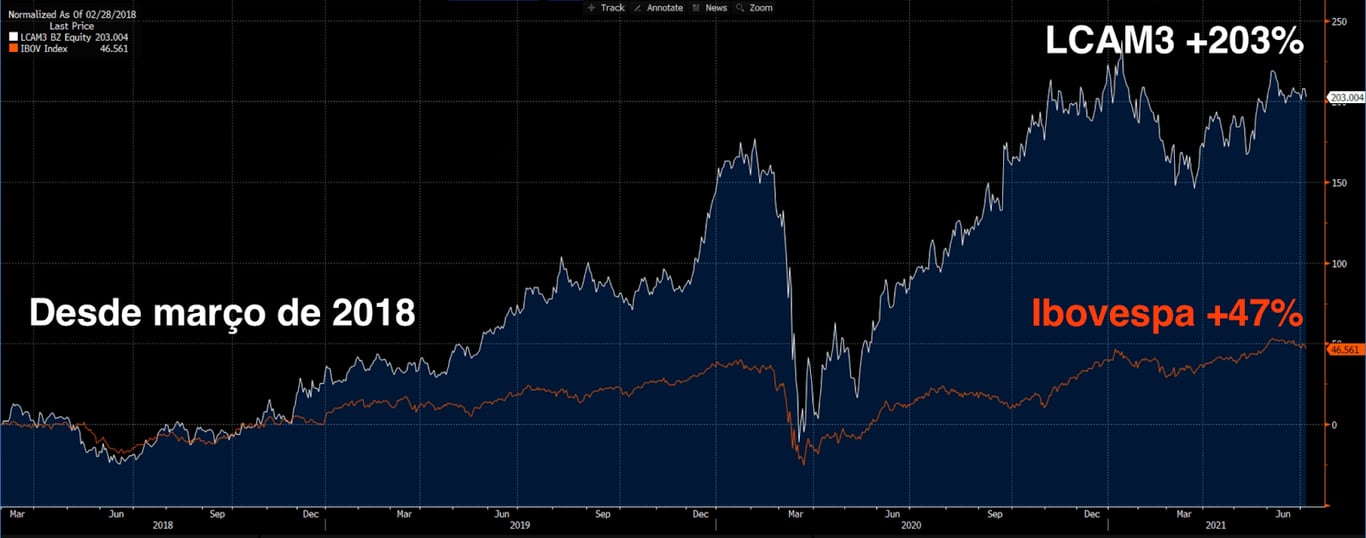Screen dimensions: 1366x538
Task: Select the 2018 year label on time axis
Action: (162, 524)
